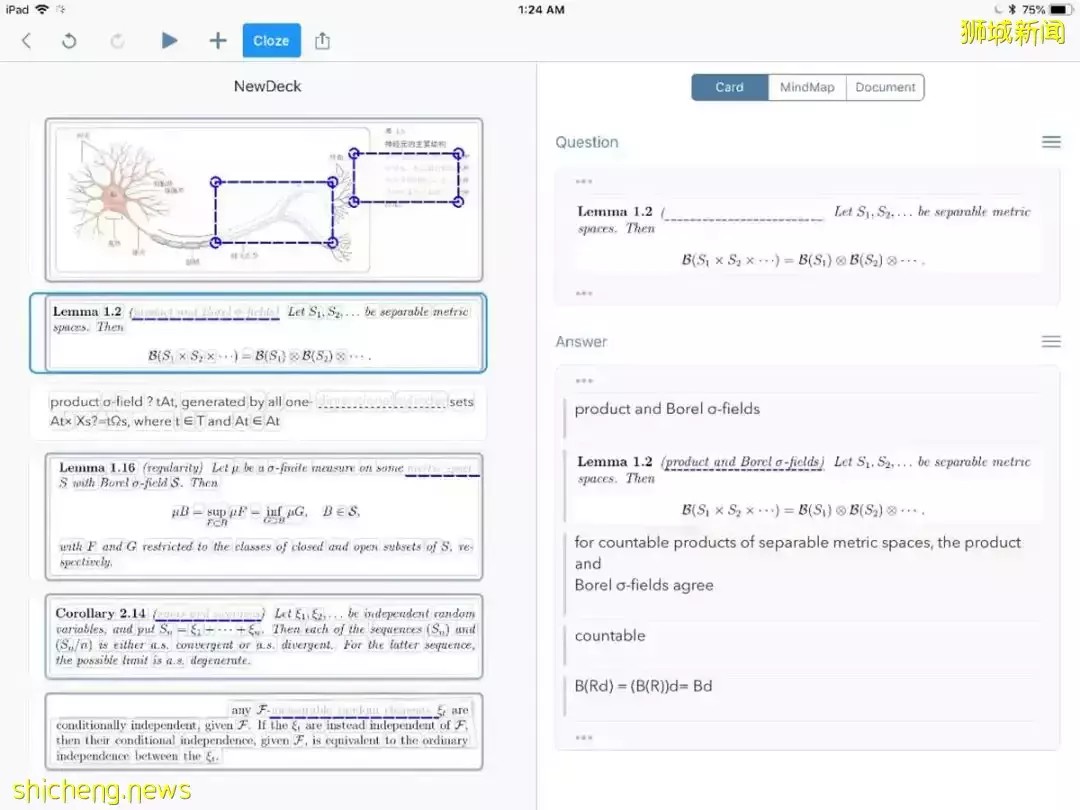Image resolution: width=1080 pixels, height=810 pixels.
Task: Open the Corollary 2.14 card
Action: click(x=264, y=637)
